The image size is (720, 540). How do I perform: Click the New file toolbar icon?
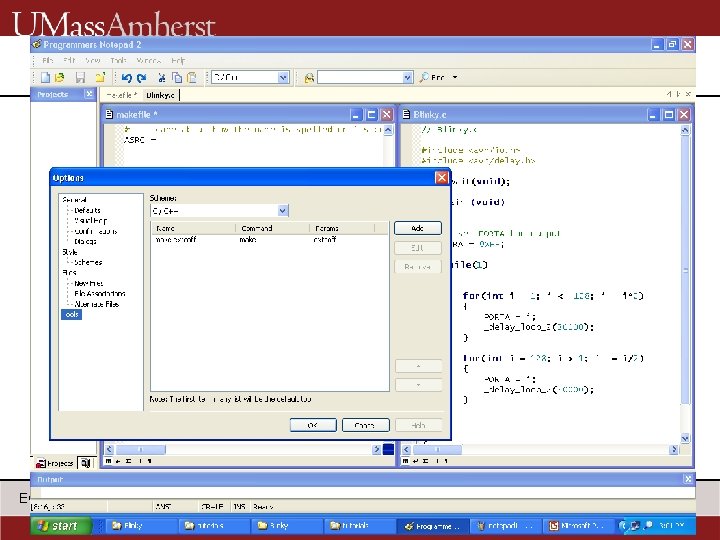point(45,78)
